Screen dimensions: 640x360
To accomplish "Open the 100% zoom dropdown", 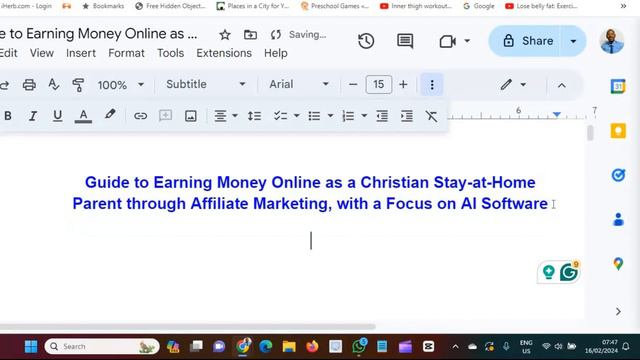I will tap(120, 85).
